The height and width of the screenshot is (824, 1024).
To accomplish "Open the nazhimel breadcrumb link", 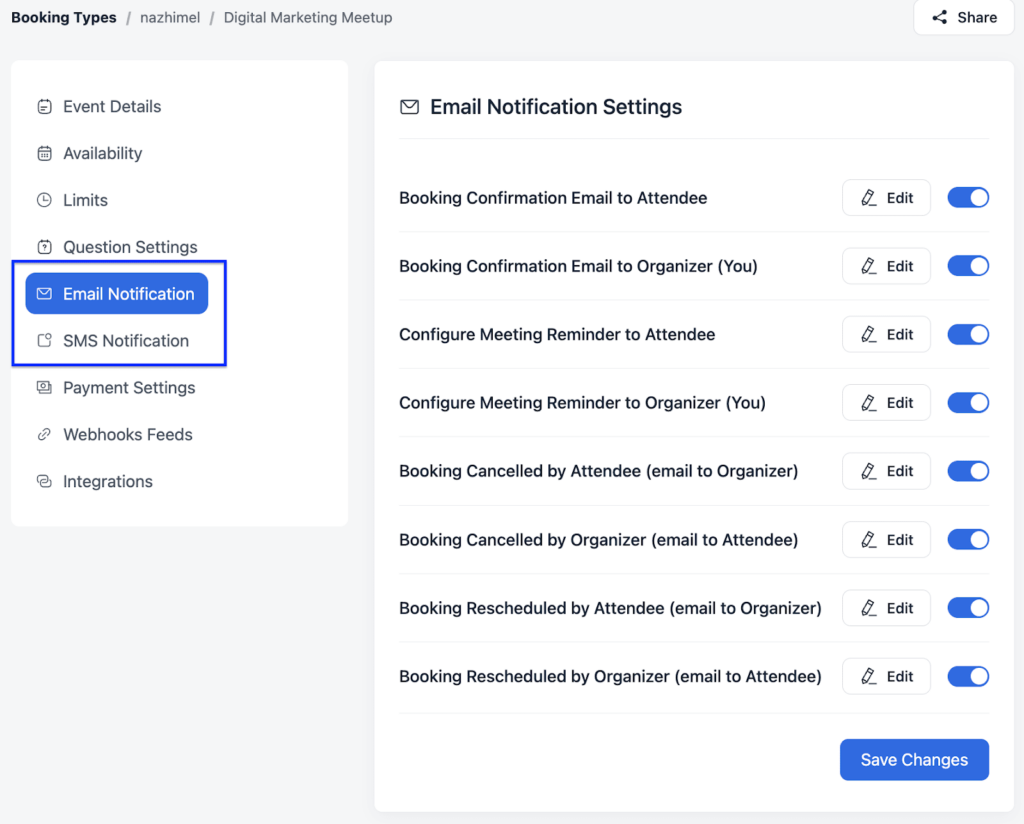I will click(170, 17).
